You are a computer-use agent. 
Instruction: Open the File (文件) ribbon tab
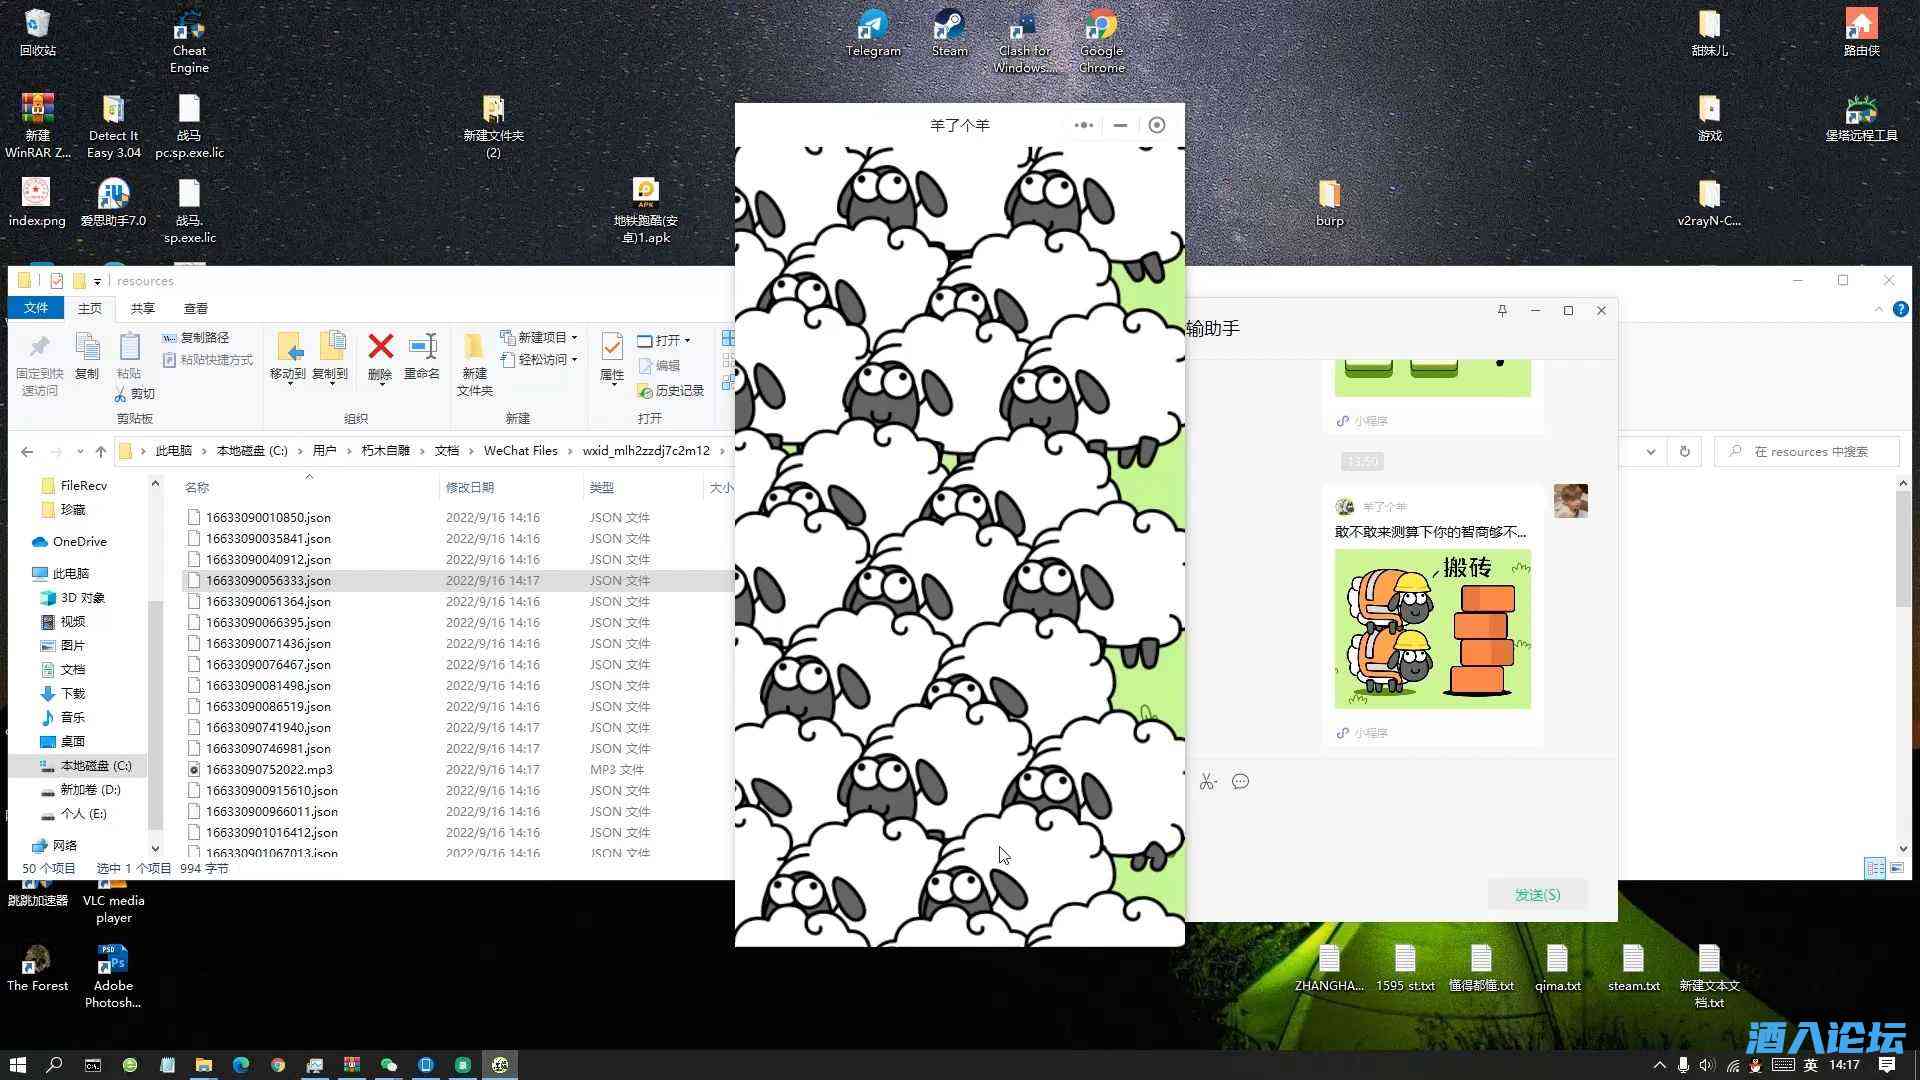click(x=36, y=308)
